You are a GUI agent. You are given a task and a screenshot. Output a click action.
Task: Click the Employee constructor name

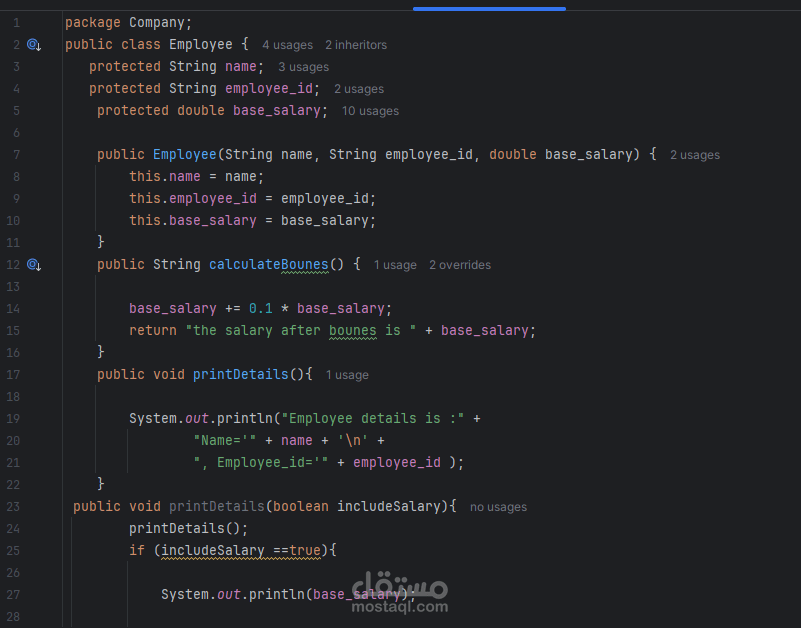click(x=184, y=154)
